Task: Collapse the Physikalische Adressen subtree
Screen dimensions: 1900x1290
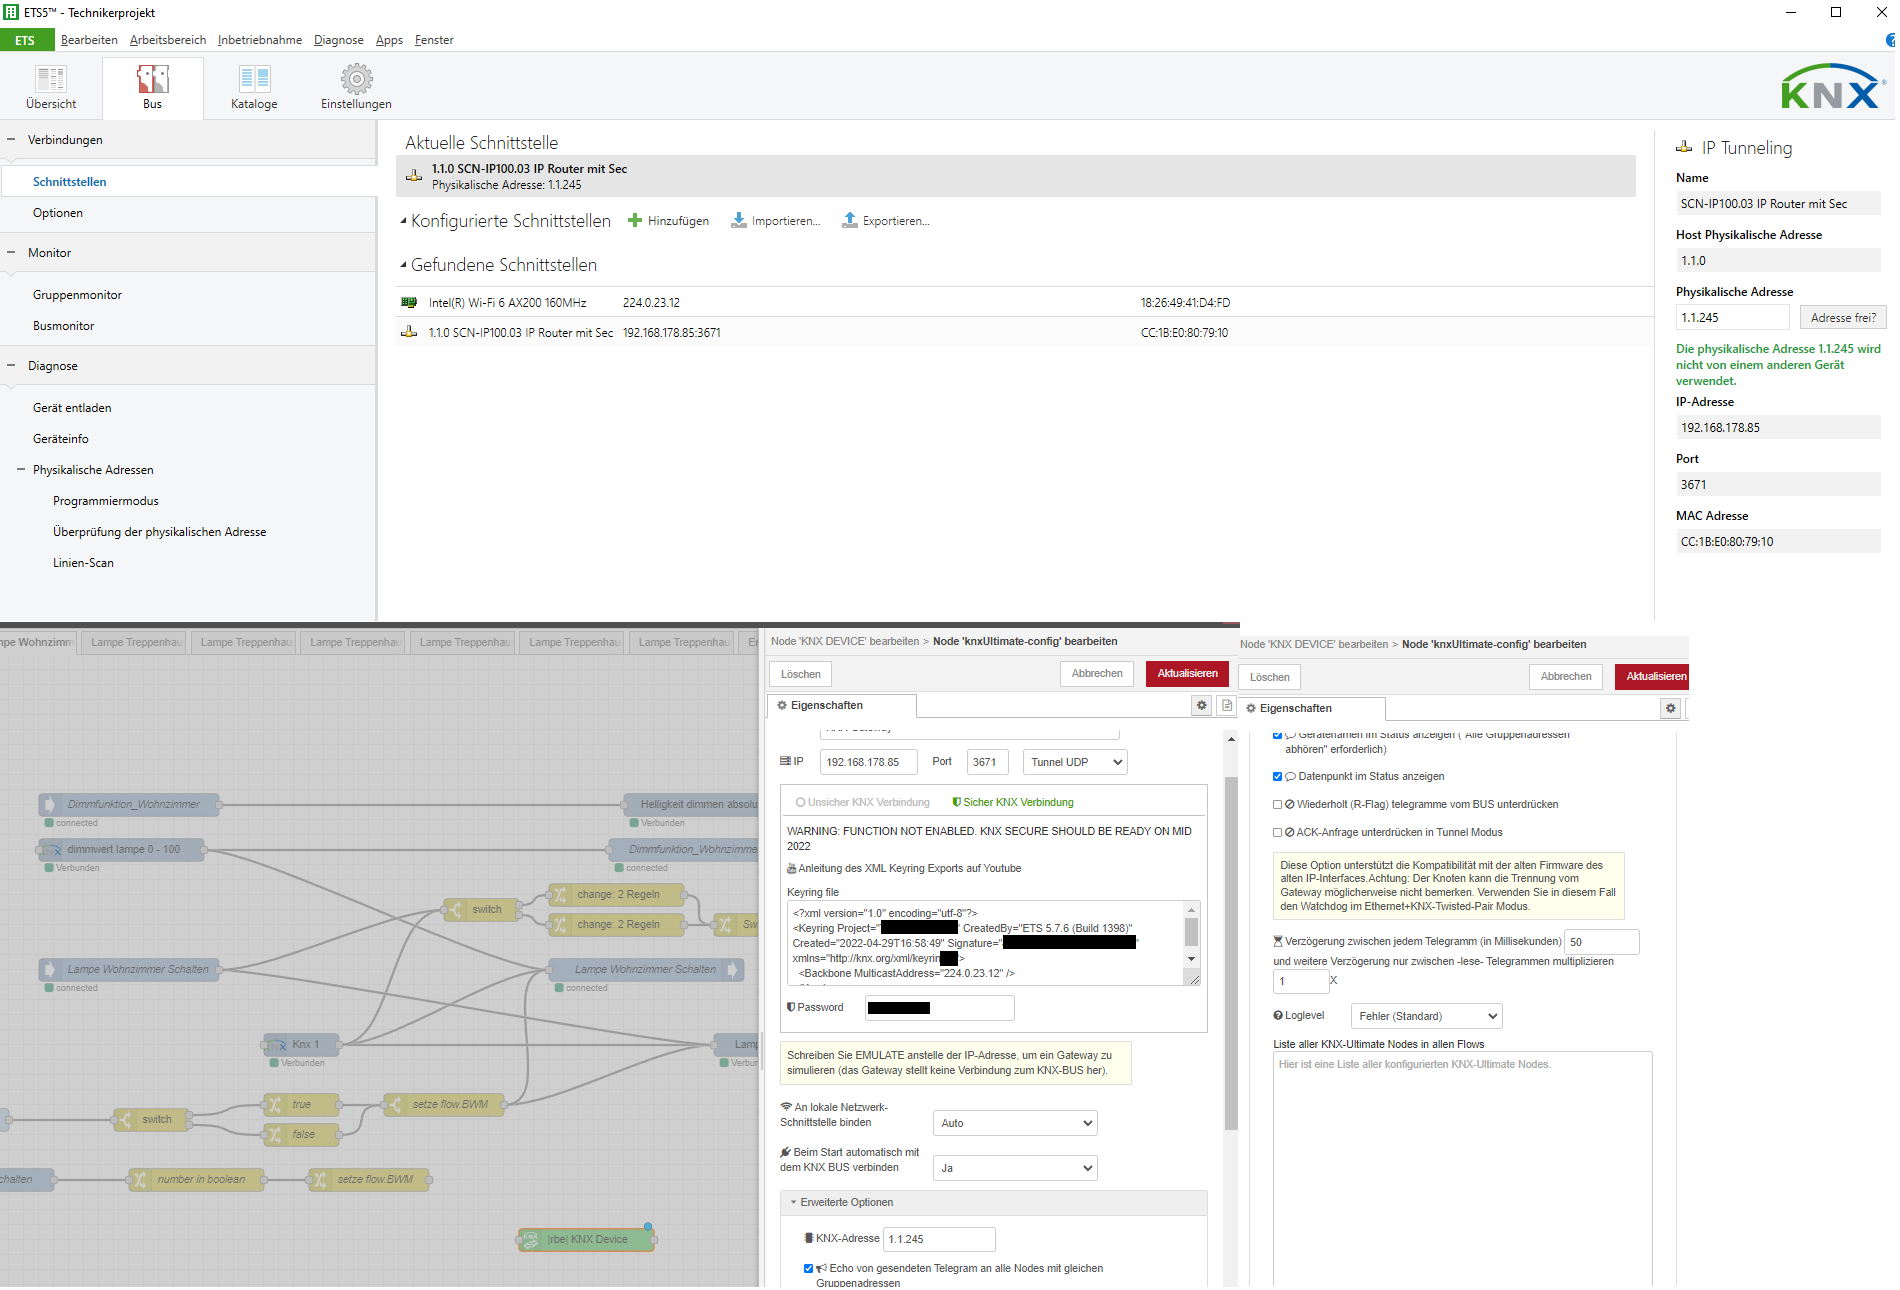Action: [x=21, y=469]
